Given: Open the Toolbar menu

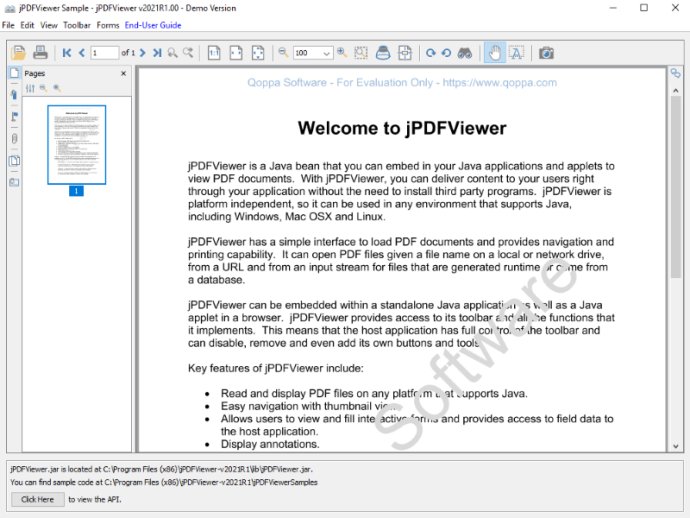Looking at the screenshot, I should click(x=77, y=25).
